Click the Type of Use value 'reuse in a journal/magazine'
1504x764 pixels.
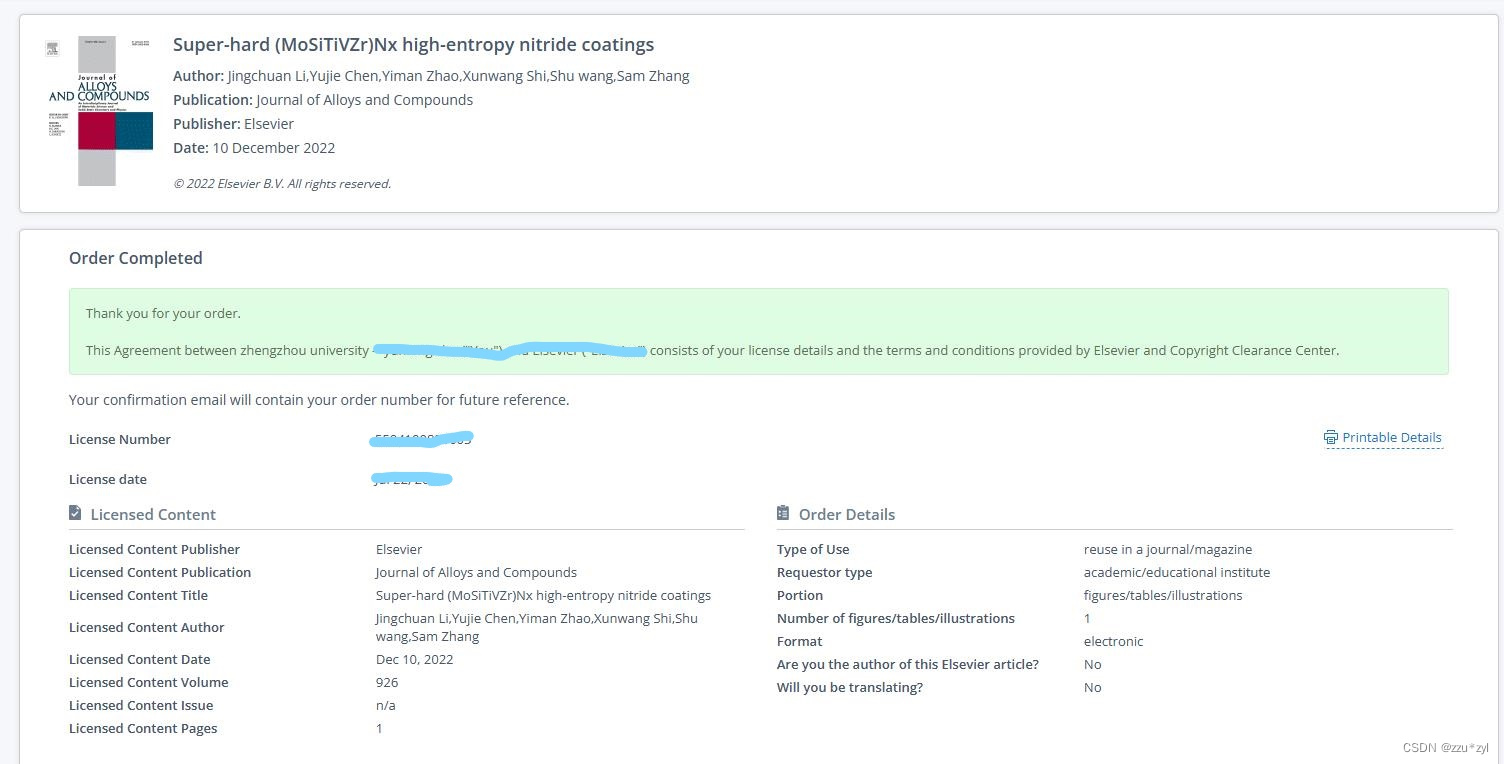click(x=1168, y=549)
